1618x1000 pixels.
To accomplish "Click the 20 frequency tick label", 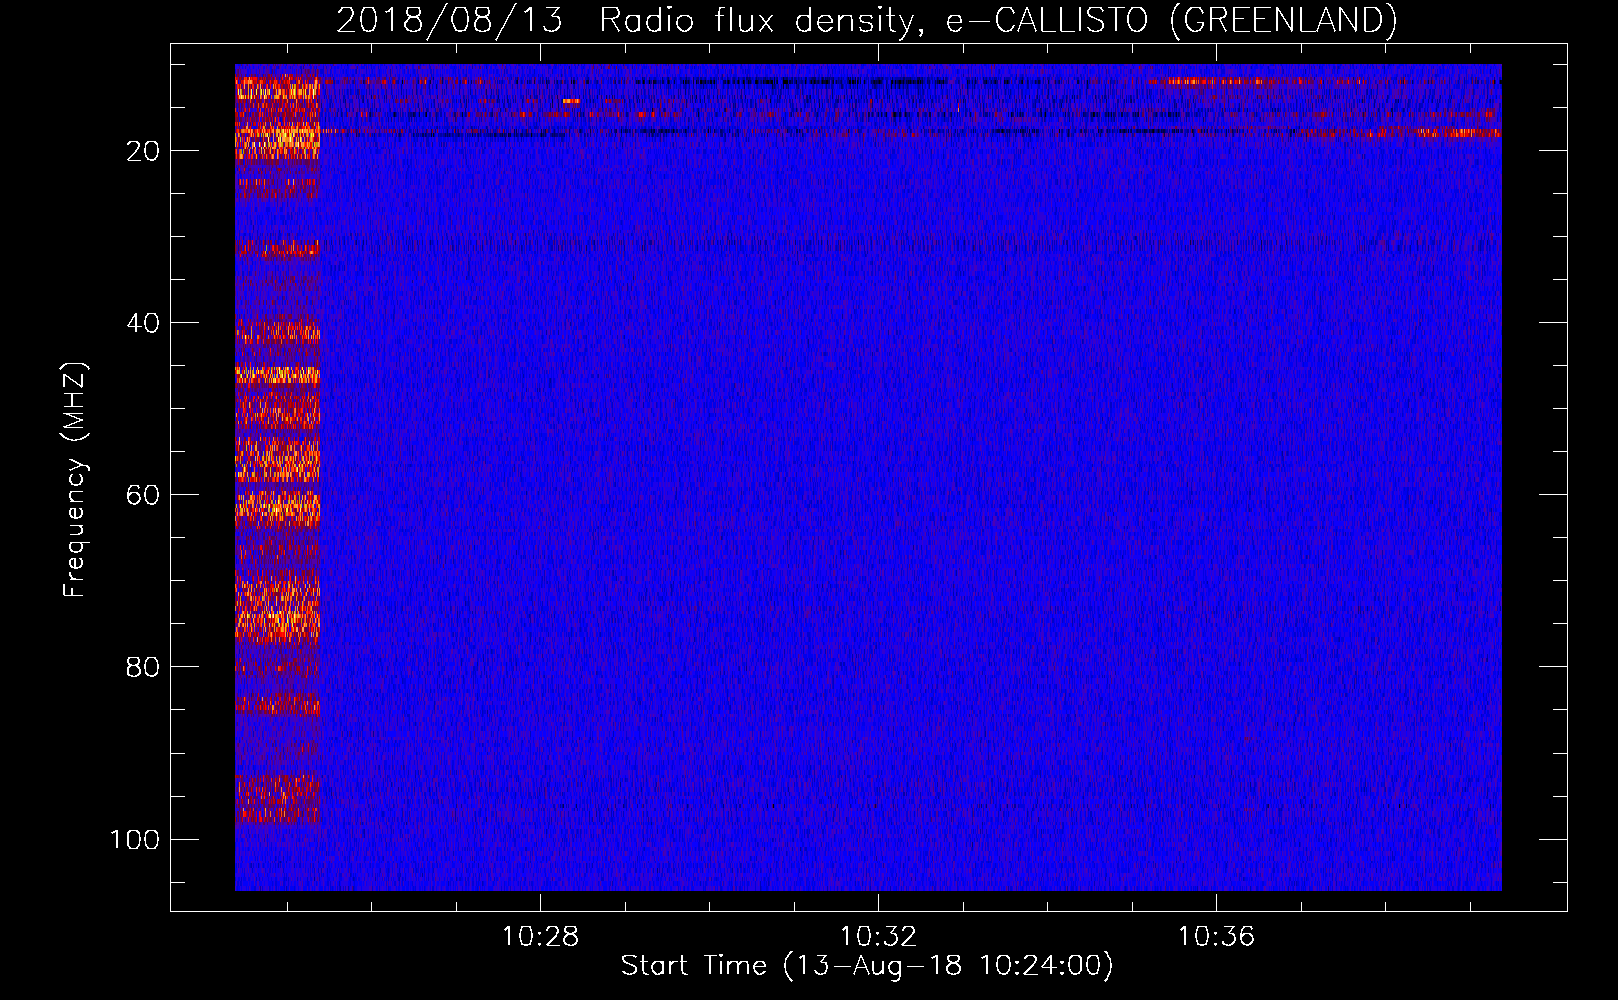I will click(143, 151).
